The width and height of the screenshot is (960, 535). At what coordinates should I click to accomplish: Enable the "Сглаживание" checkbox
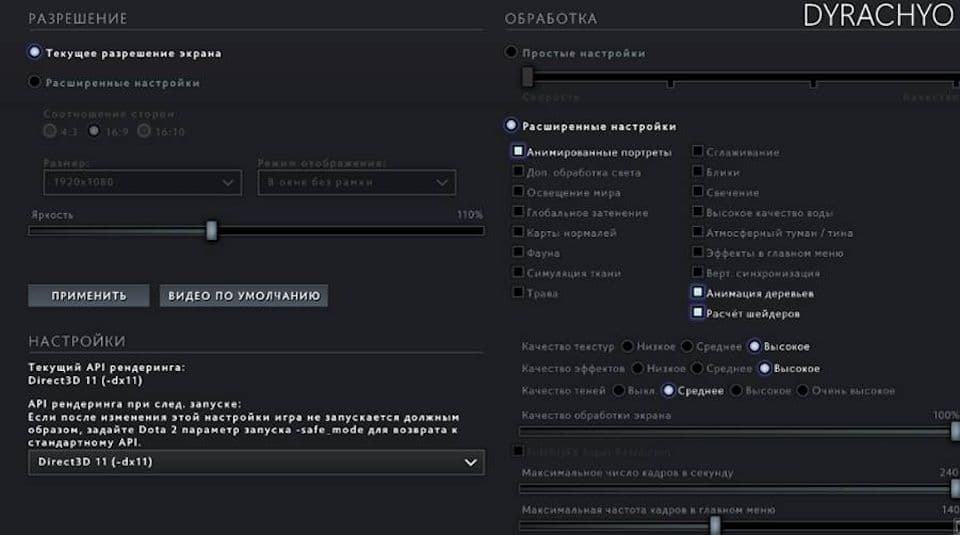698,152
